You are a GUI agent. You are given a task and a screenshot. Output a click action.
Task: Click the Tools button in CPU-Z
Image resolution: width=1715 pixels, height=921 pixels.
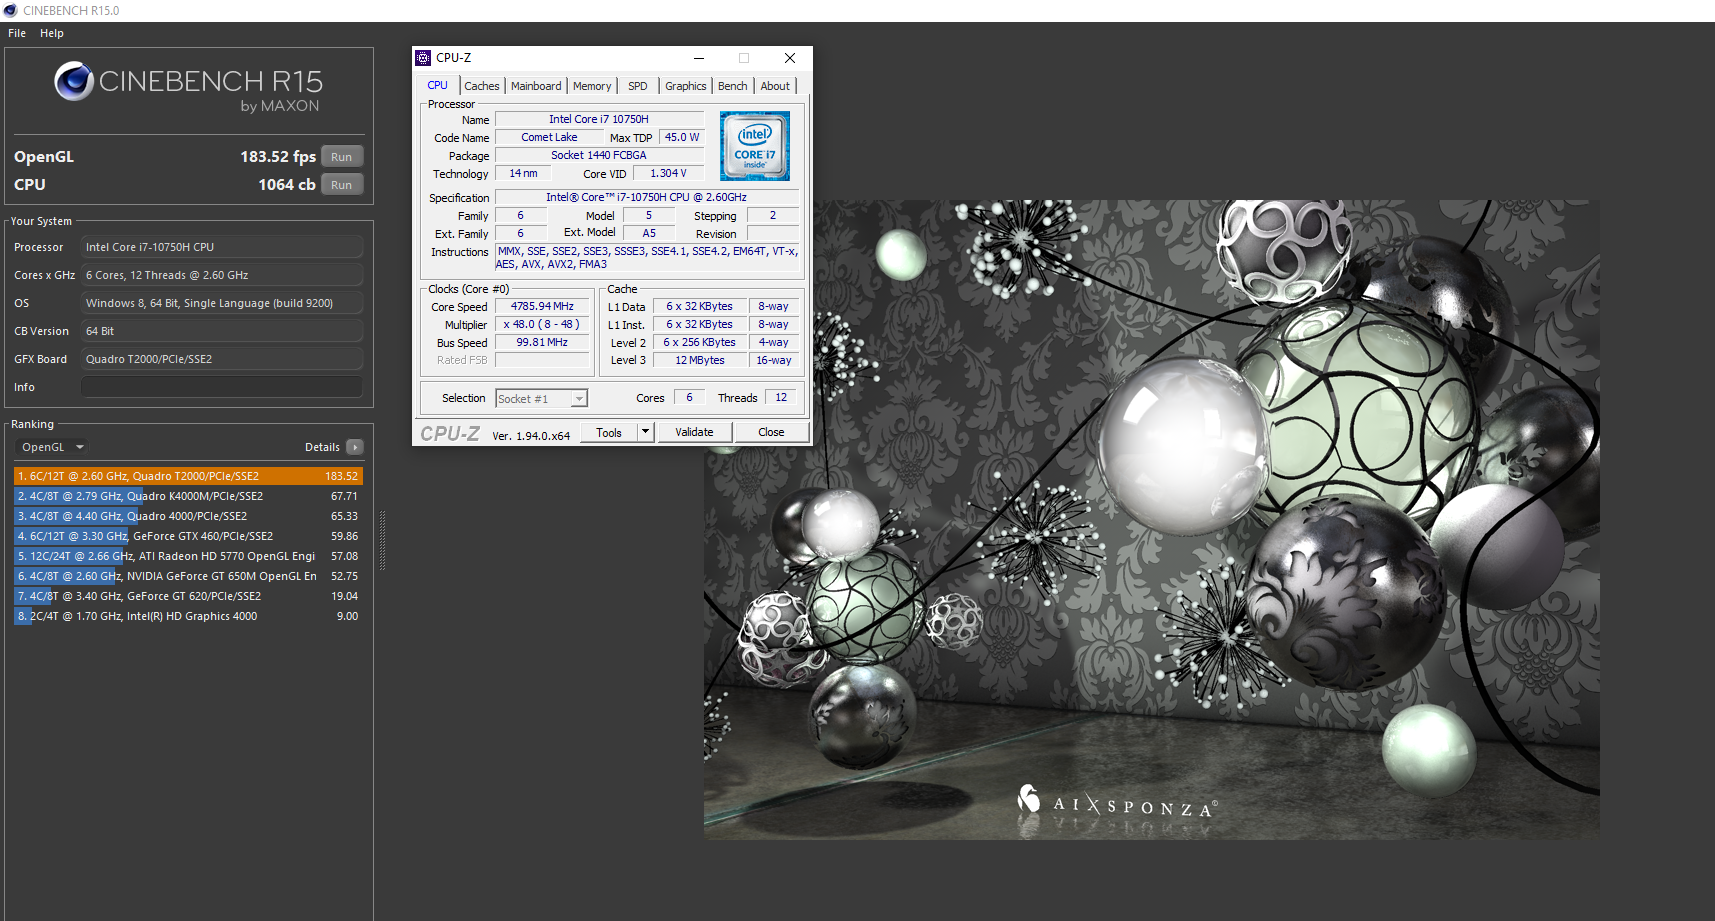point(609,433)
